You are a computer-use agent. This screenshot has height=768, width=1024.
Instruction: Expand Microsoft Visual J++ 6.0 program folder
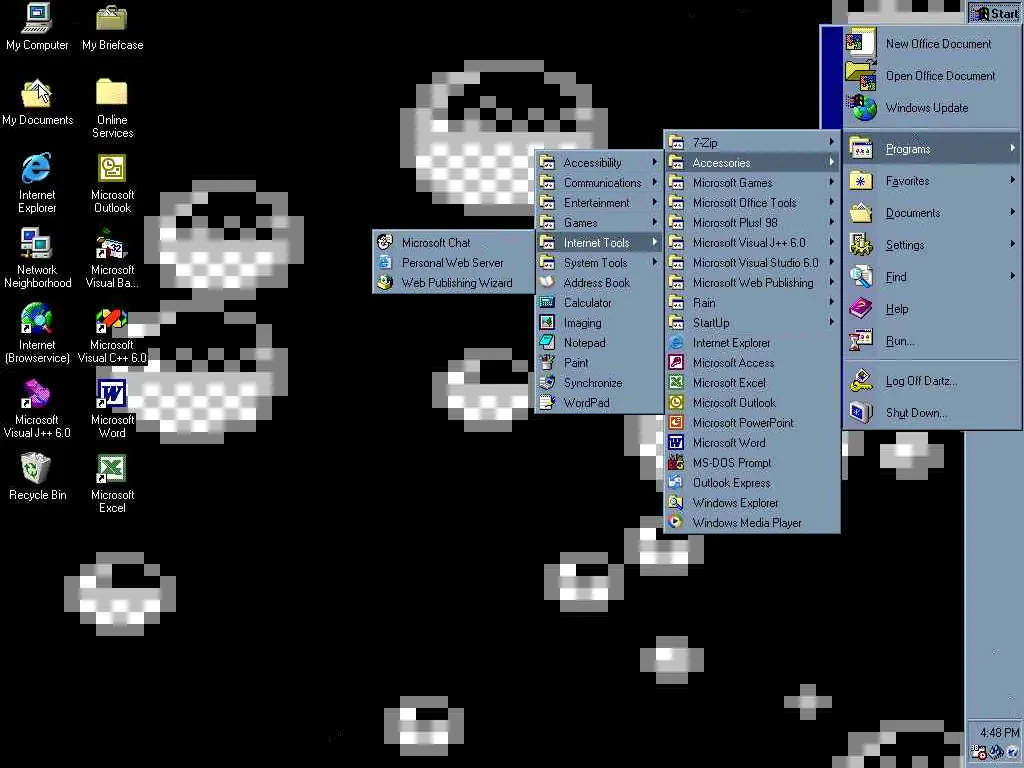752,243
